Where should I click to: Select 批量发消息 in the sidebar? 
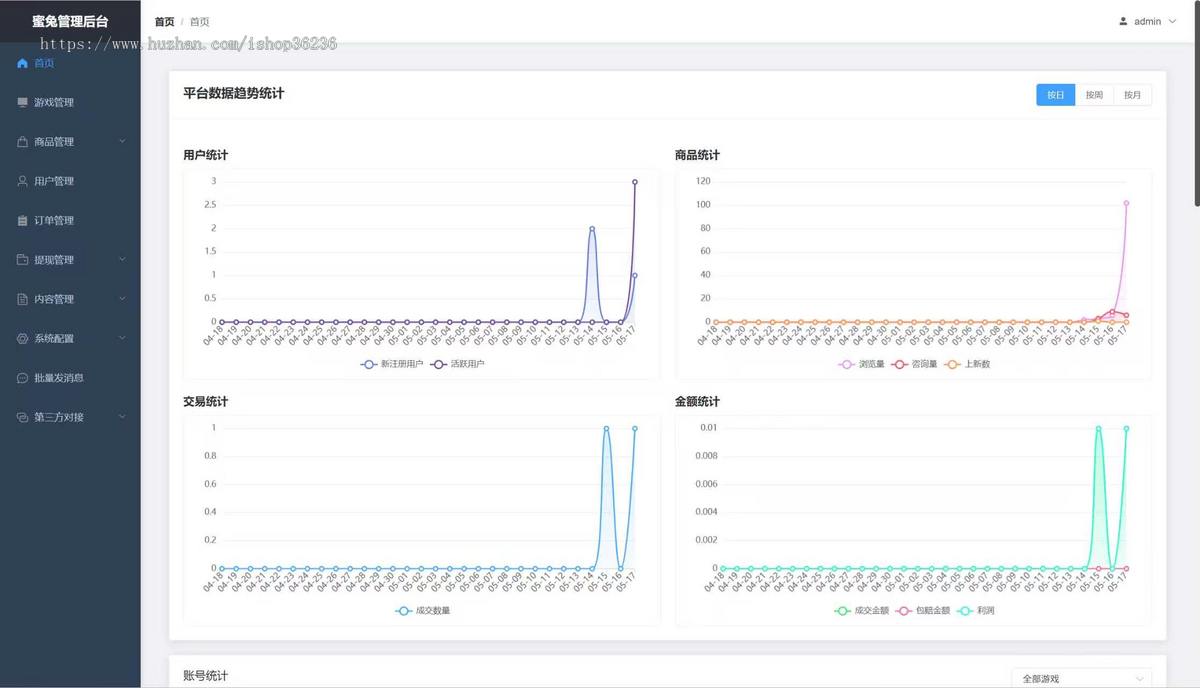(70, 378)
